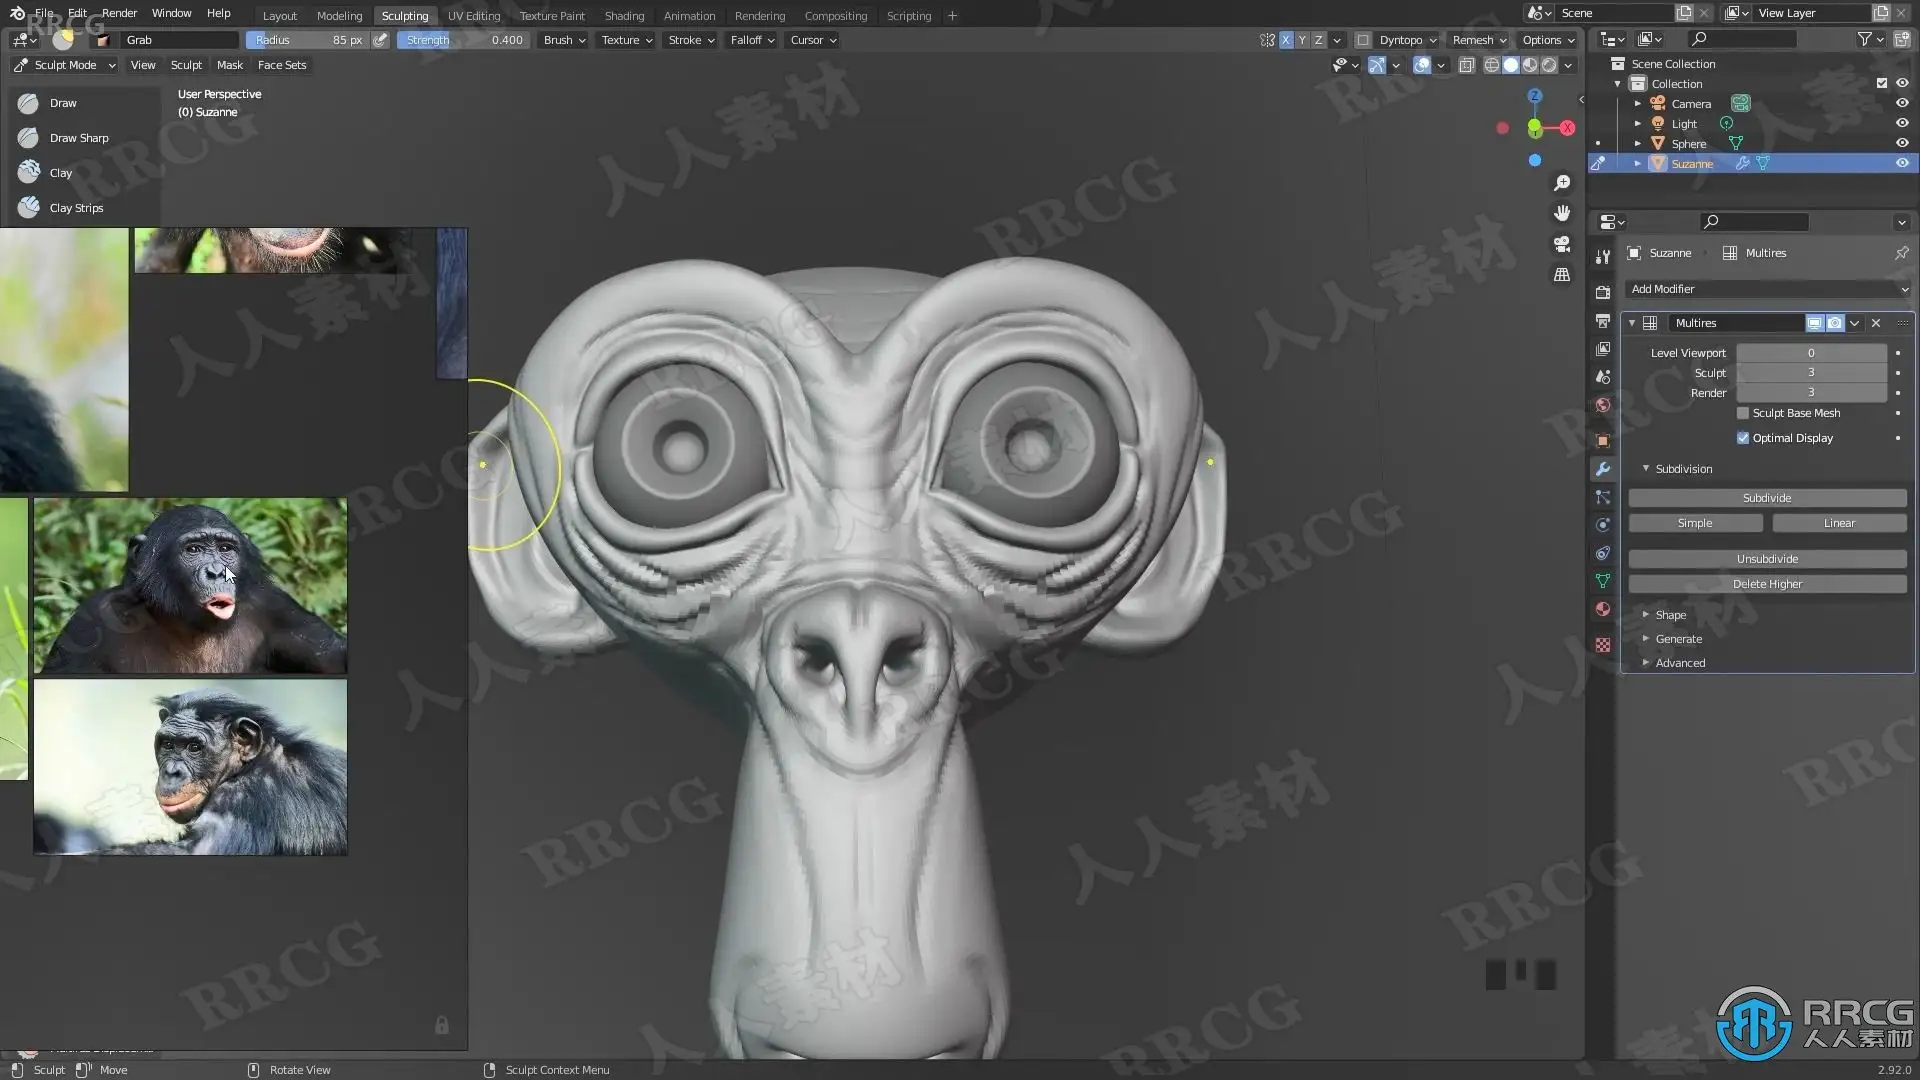Open the Modifier properties wrench tab

tap(1603, 469)
